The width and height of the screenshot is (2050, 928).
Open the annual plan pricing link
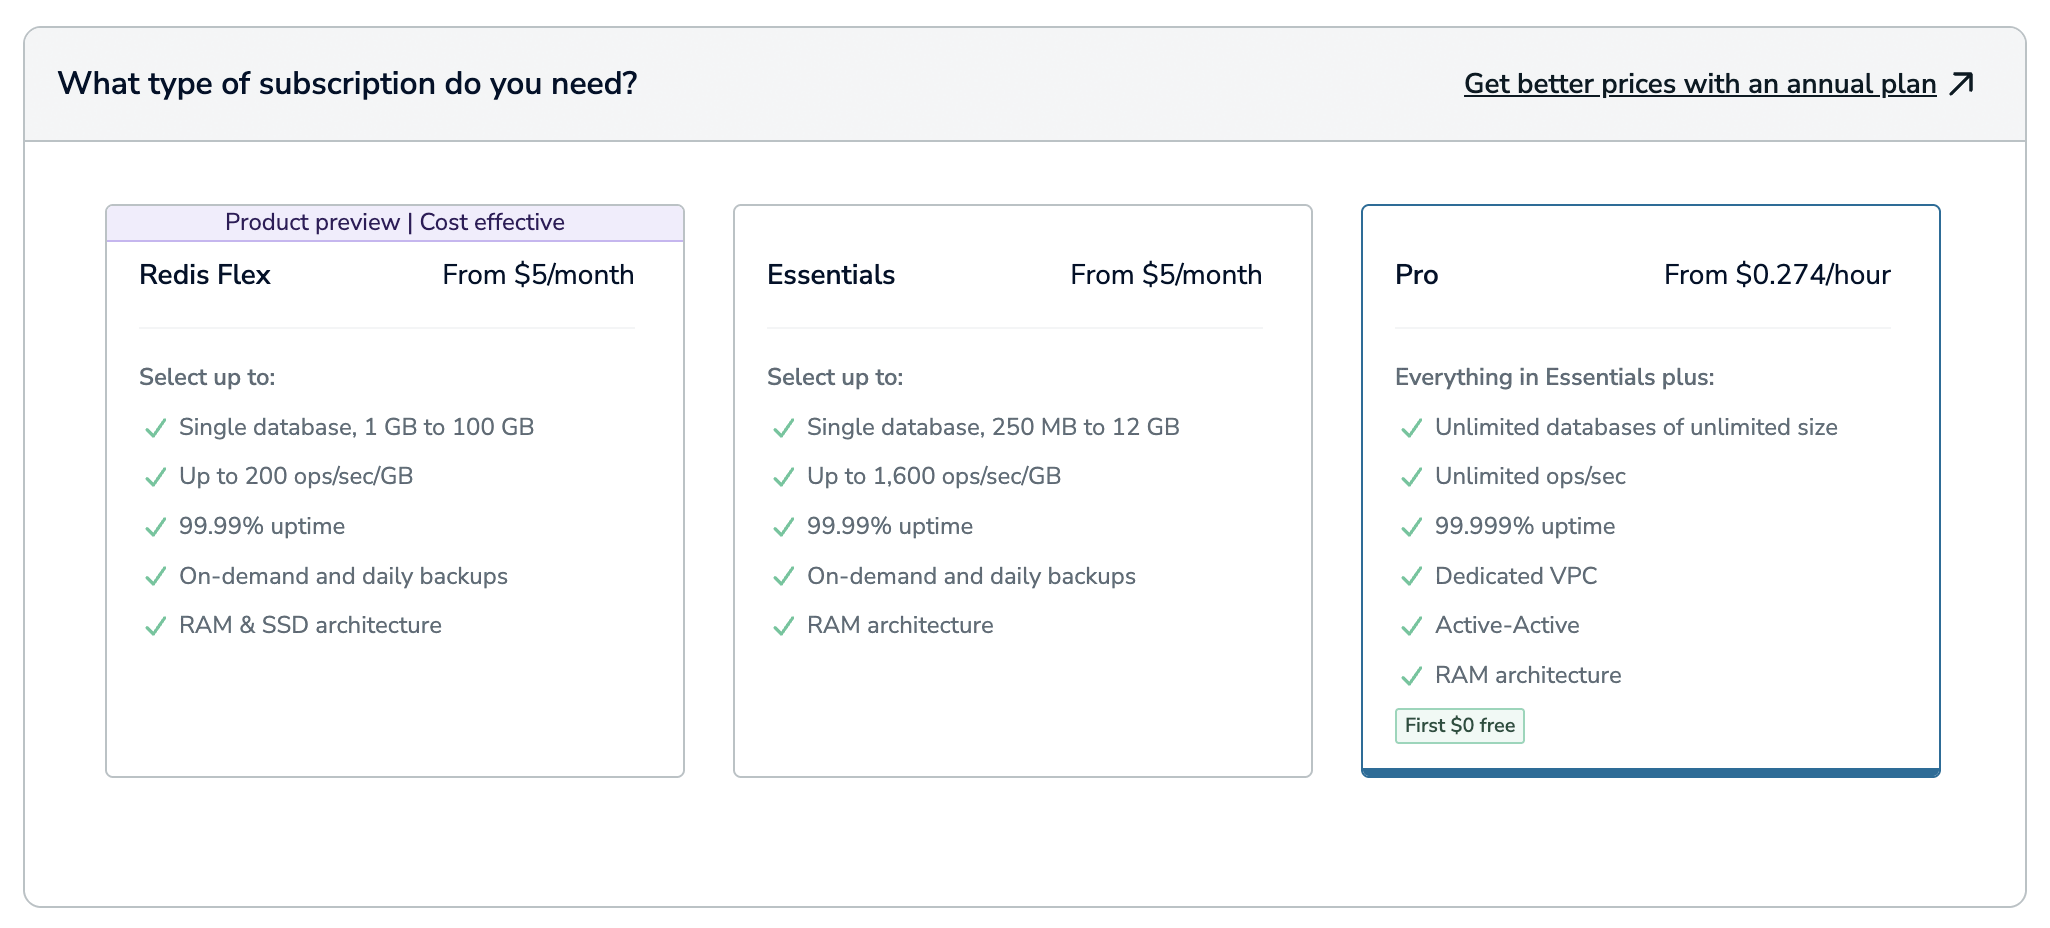(x=1700, y=84)
